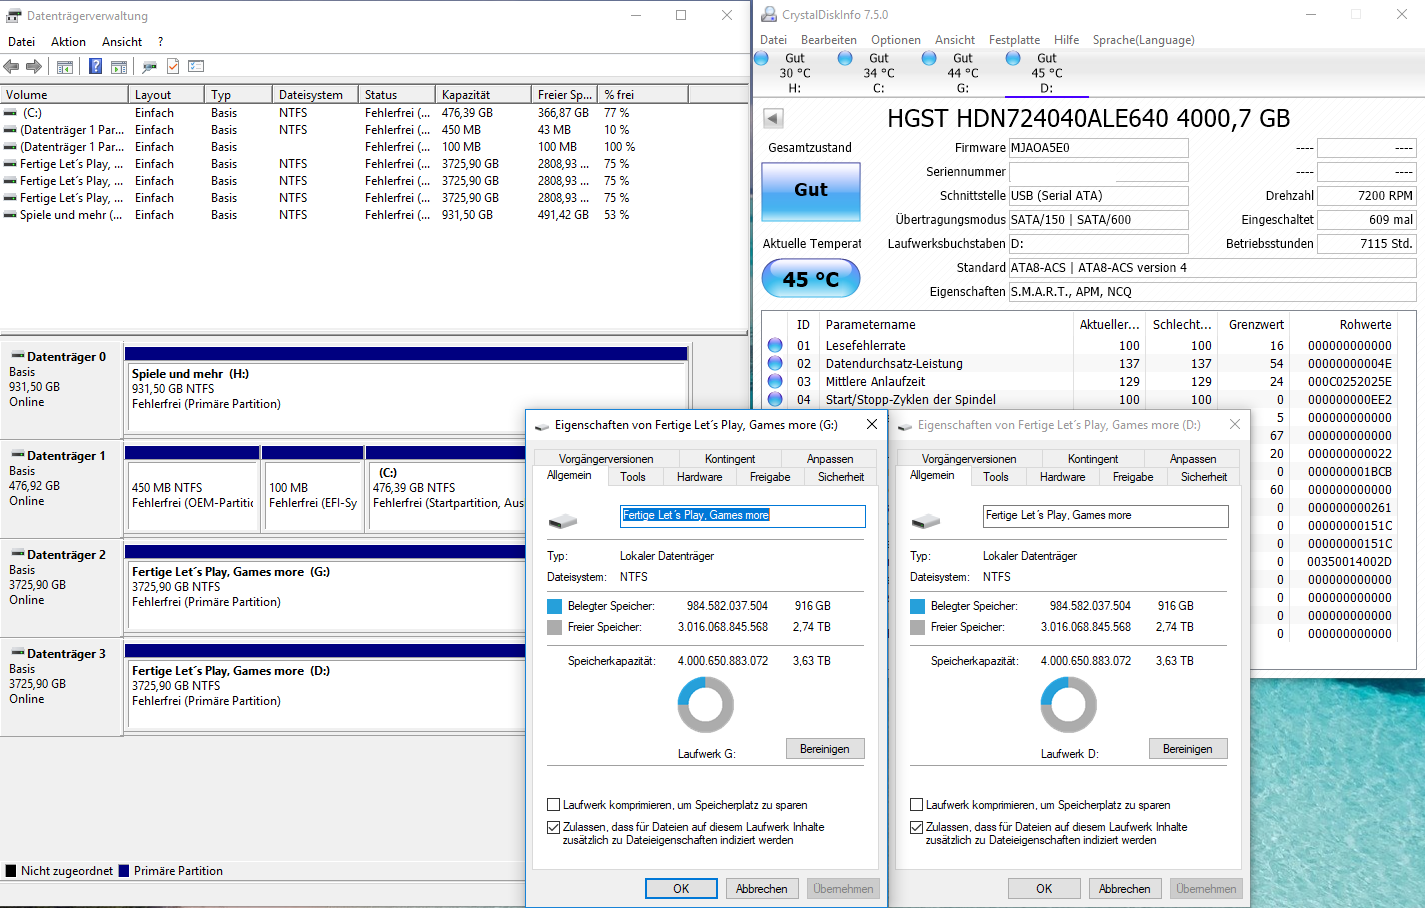1425x908 pixels.
Task: Open Vorgängerversionen tab in D: properties
Action: 969,459
